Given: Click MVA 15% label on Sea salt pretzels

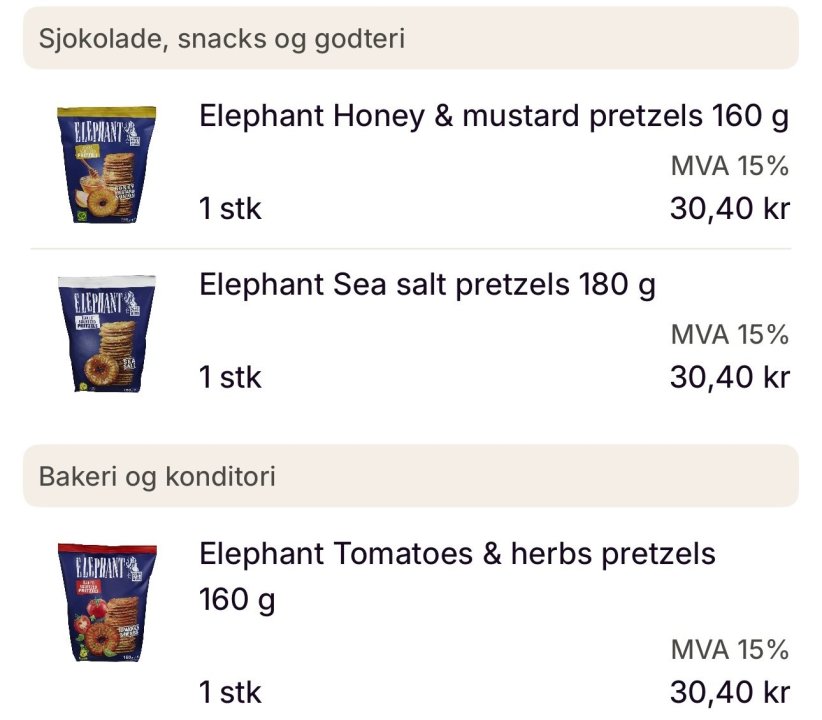Looking at the screenshot, I should (729, 334).
